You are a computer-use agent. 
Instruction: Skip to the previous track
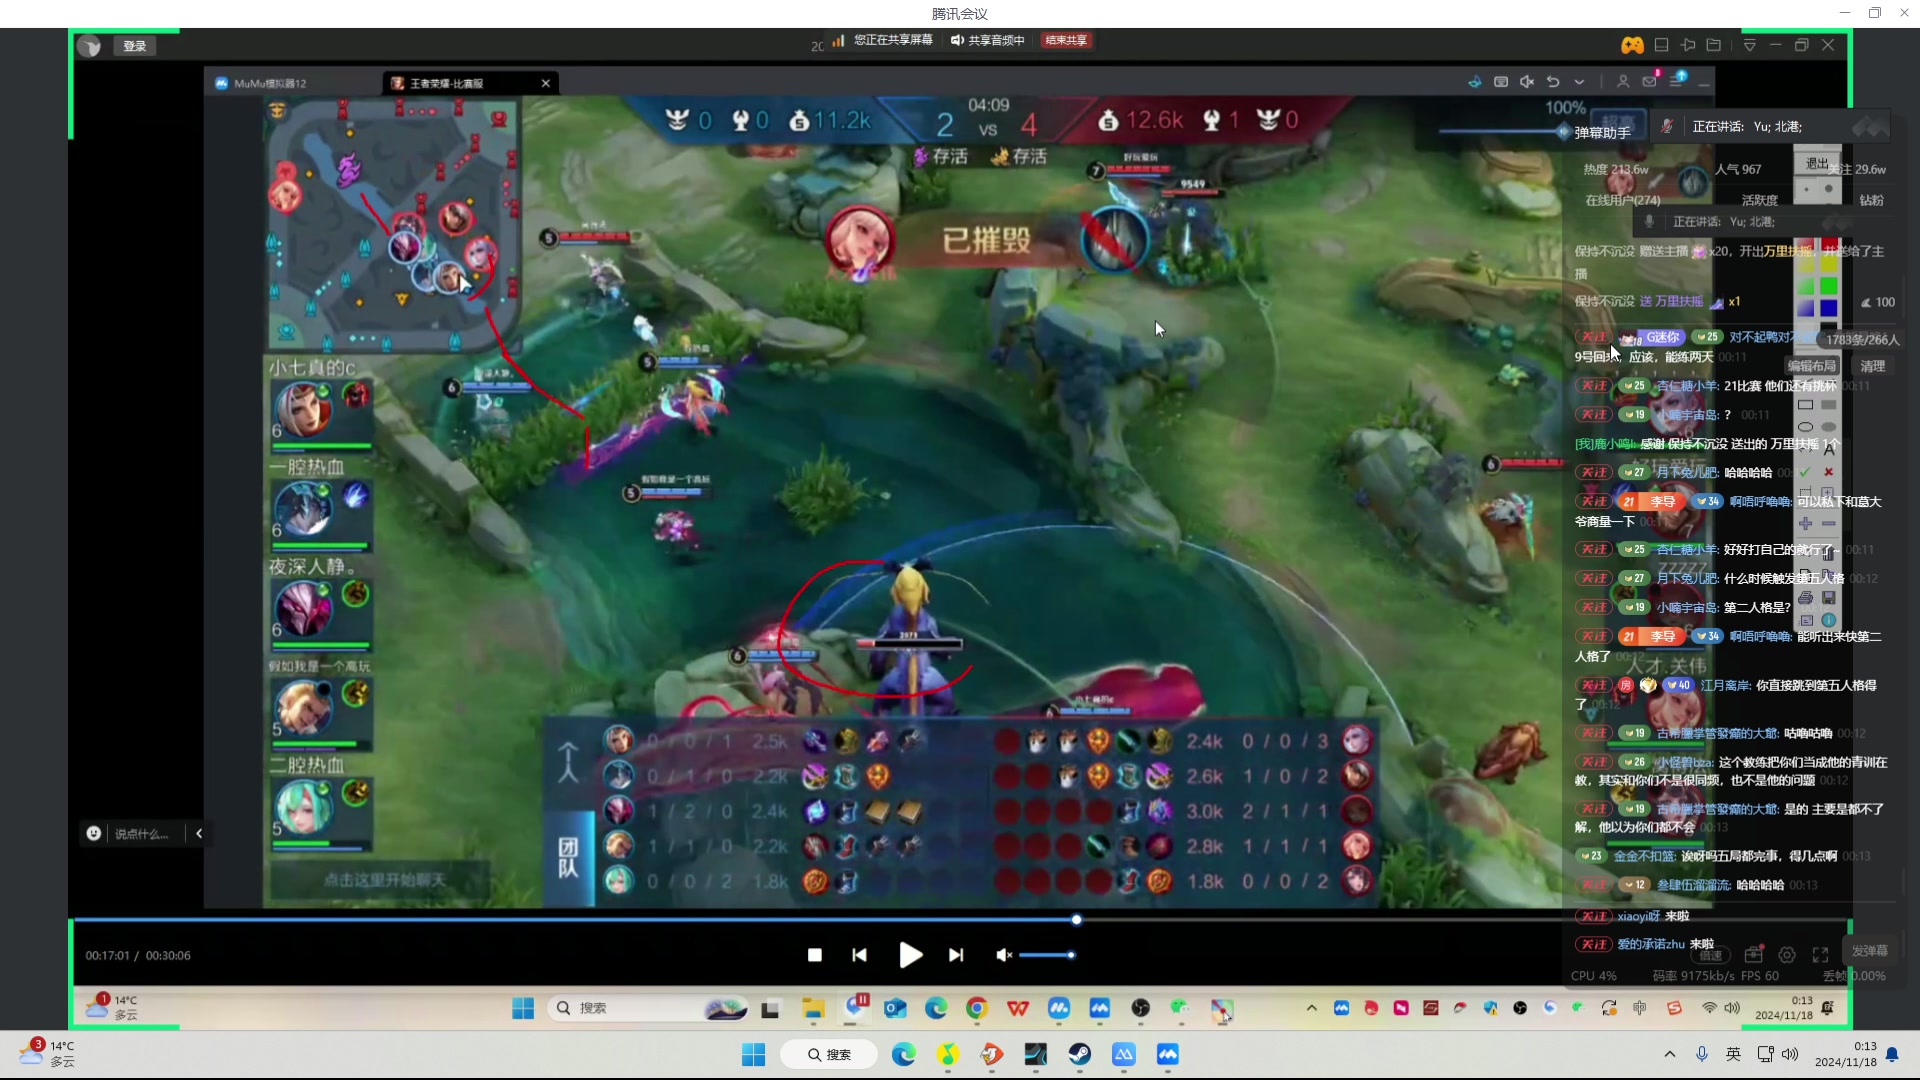(x=860, y=955)
